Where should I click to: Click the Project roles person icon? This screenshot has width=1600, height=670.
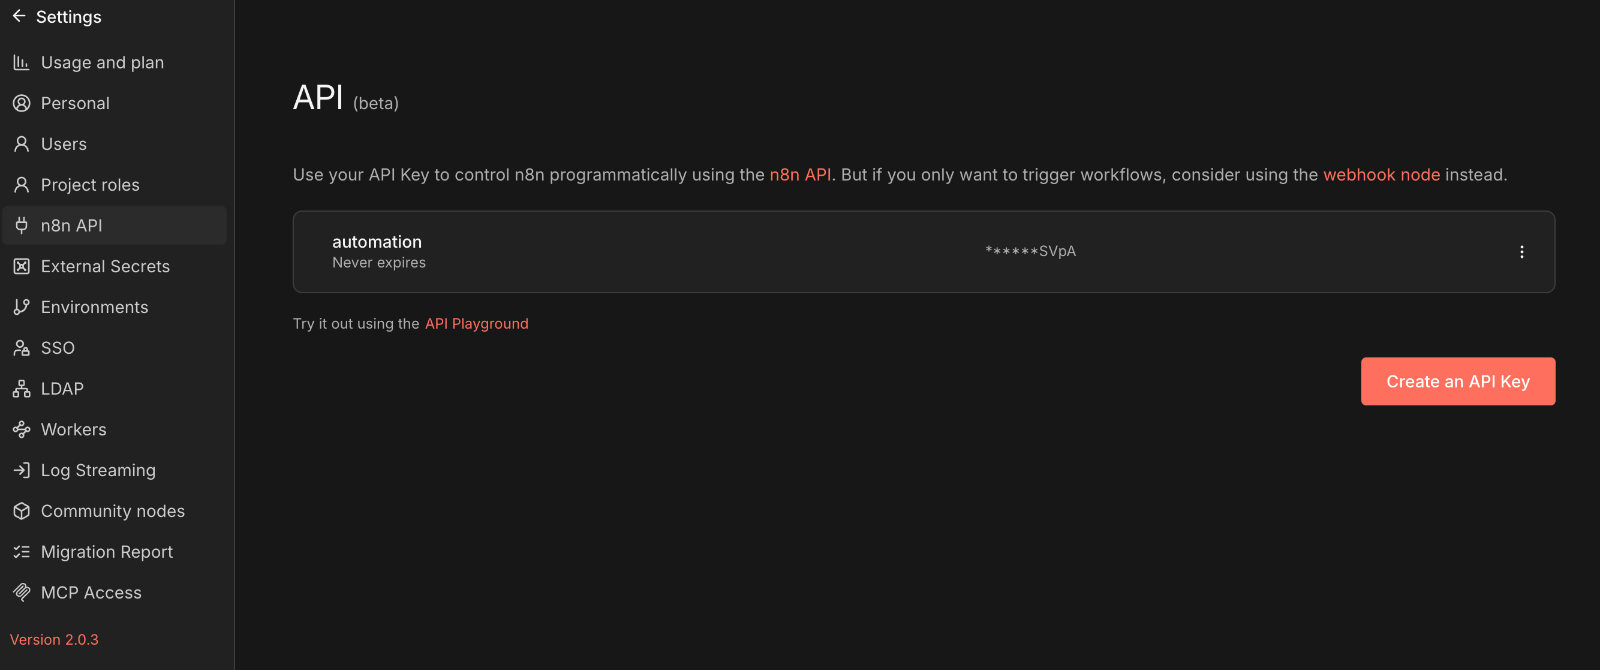point(21,185)
